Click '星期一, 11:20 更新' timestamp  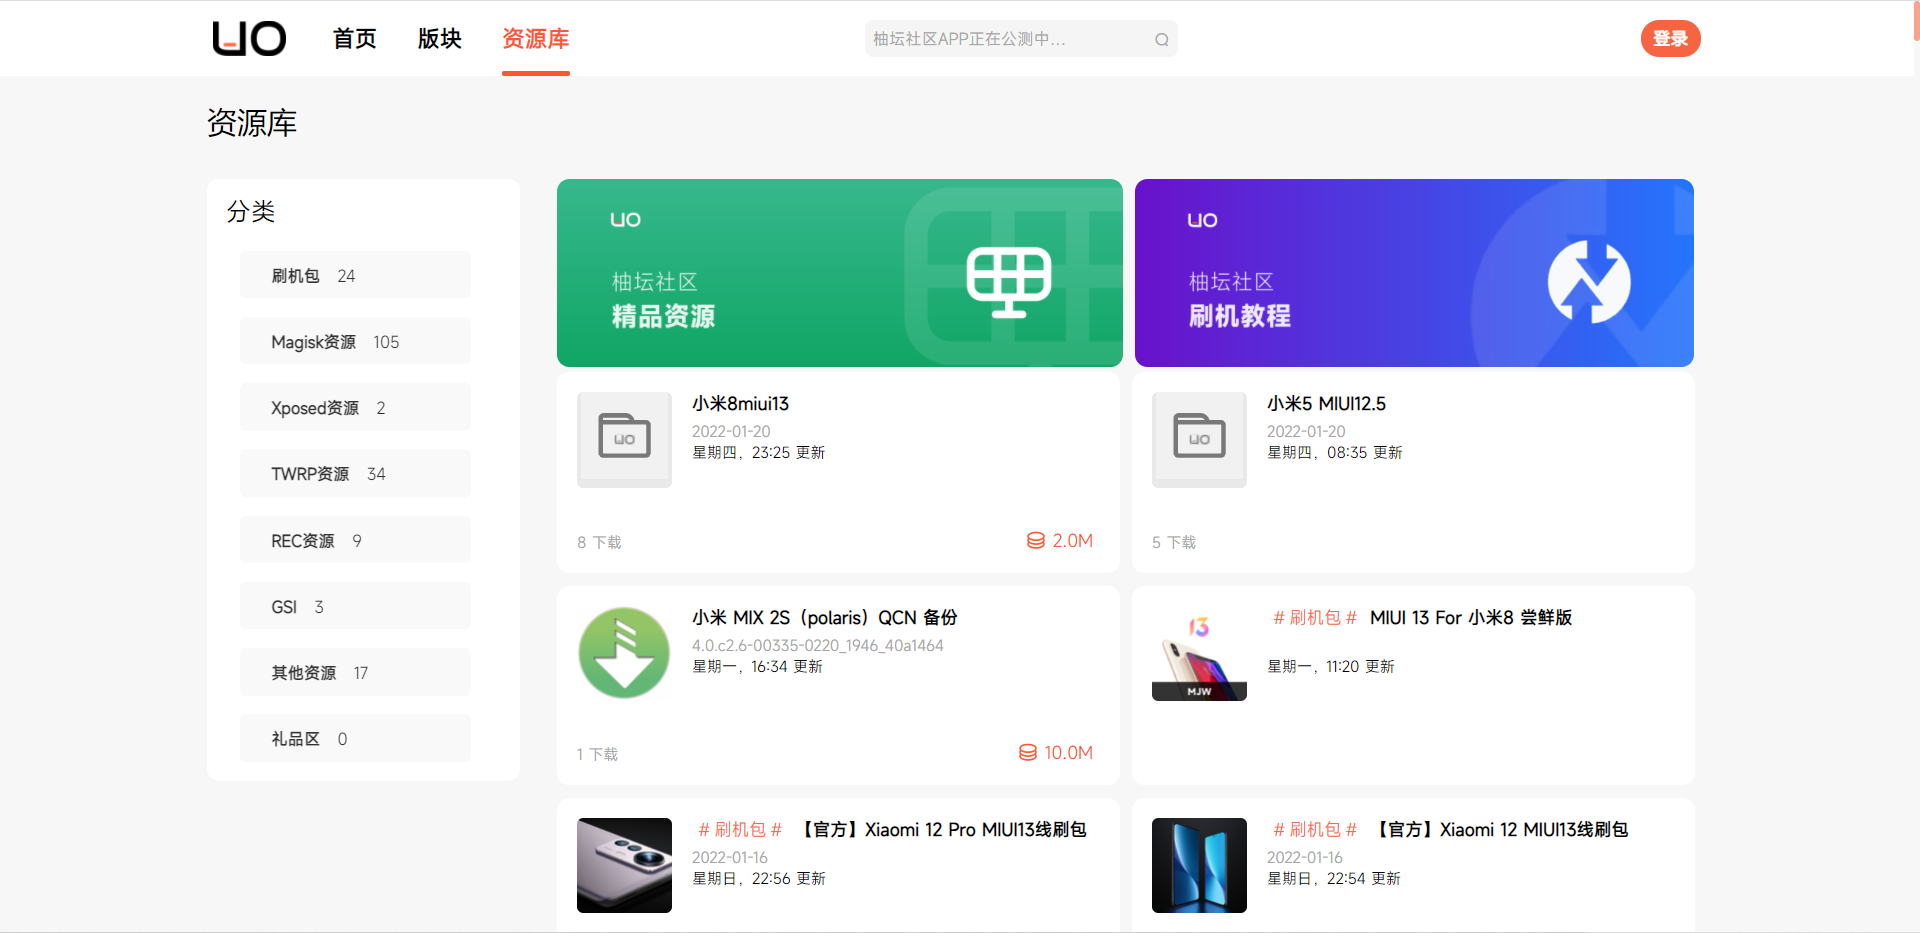pos(1330,667)
